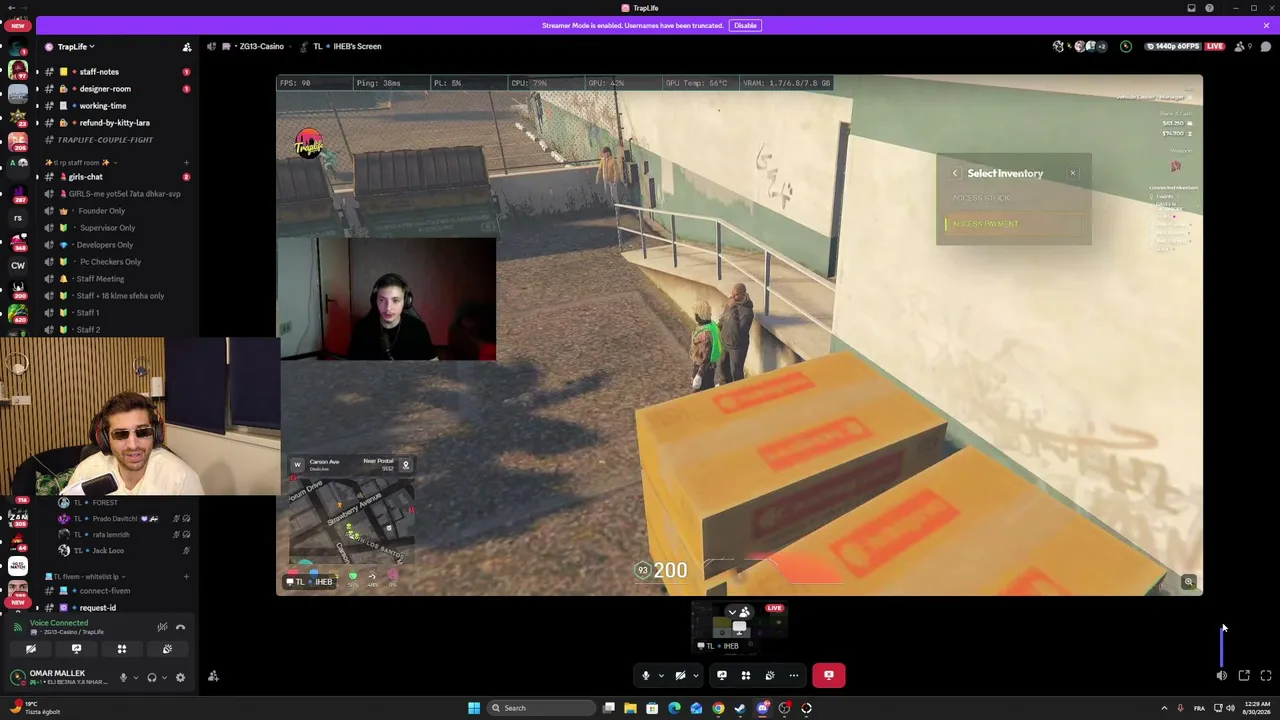Open more call options menu

(794, 675)
